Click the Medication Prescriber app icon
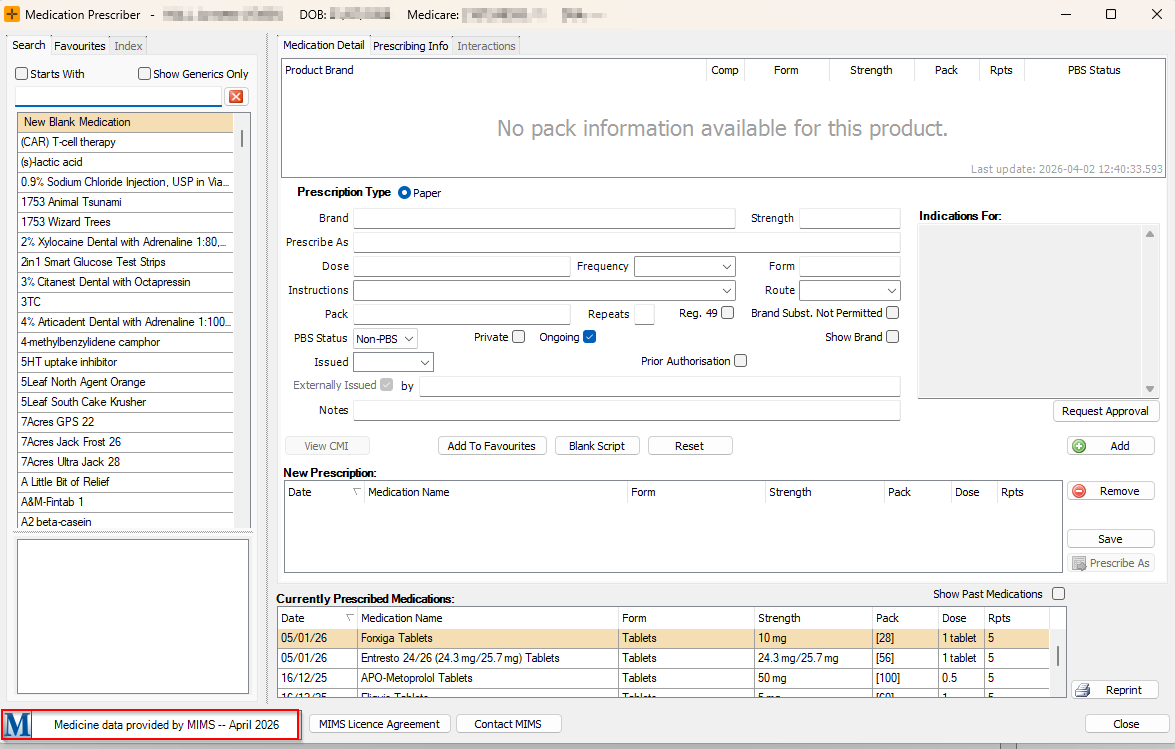Viewport: 1175px width, 749px height. pos(12,15)
